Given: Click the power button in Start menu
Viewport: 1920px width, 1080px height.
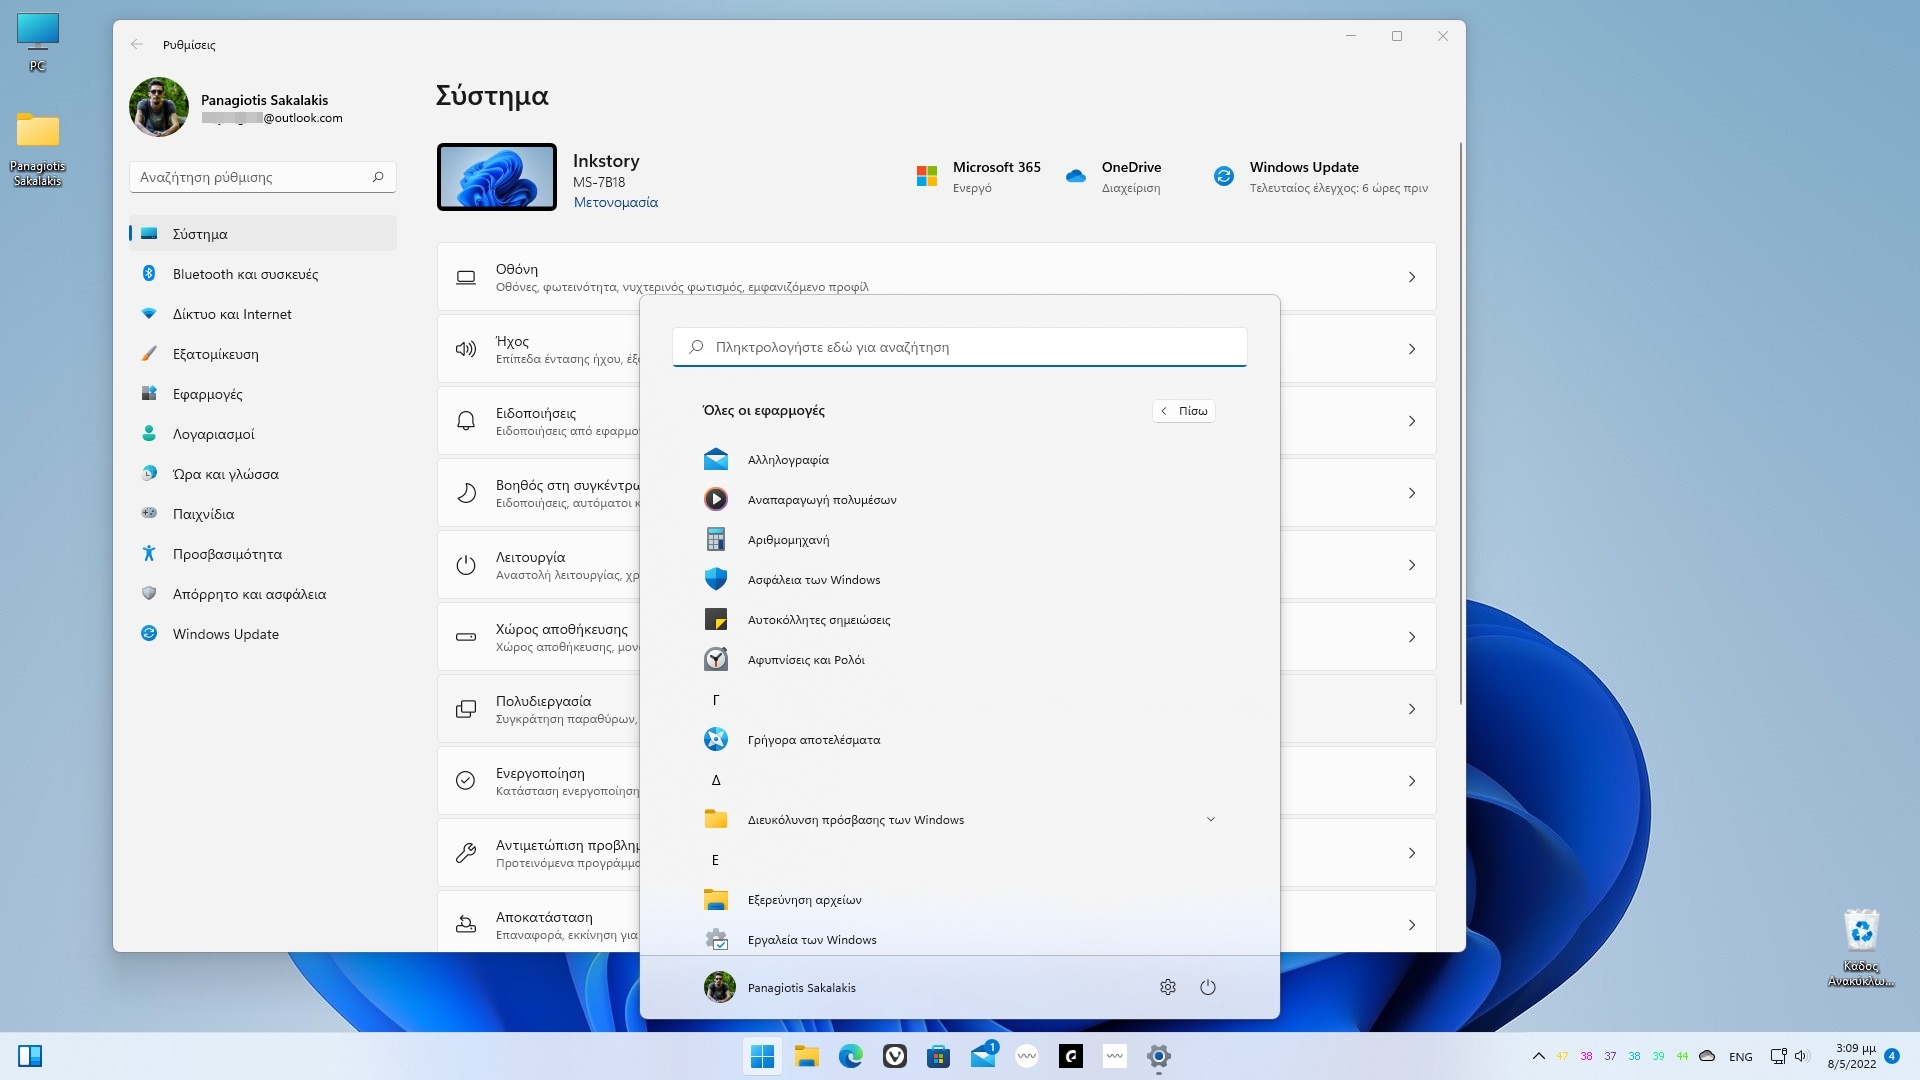Looking at the screenshot, I should 1208,987.
